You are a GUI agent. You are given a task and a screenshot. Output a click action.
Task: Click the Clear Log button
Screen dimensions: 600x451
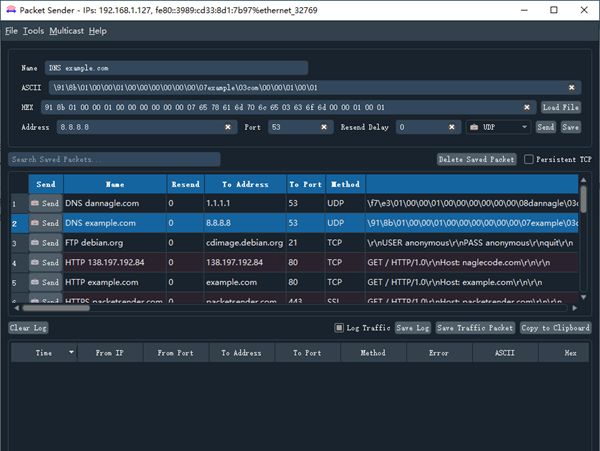(28, 328)
